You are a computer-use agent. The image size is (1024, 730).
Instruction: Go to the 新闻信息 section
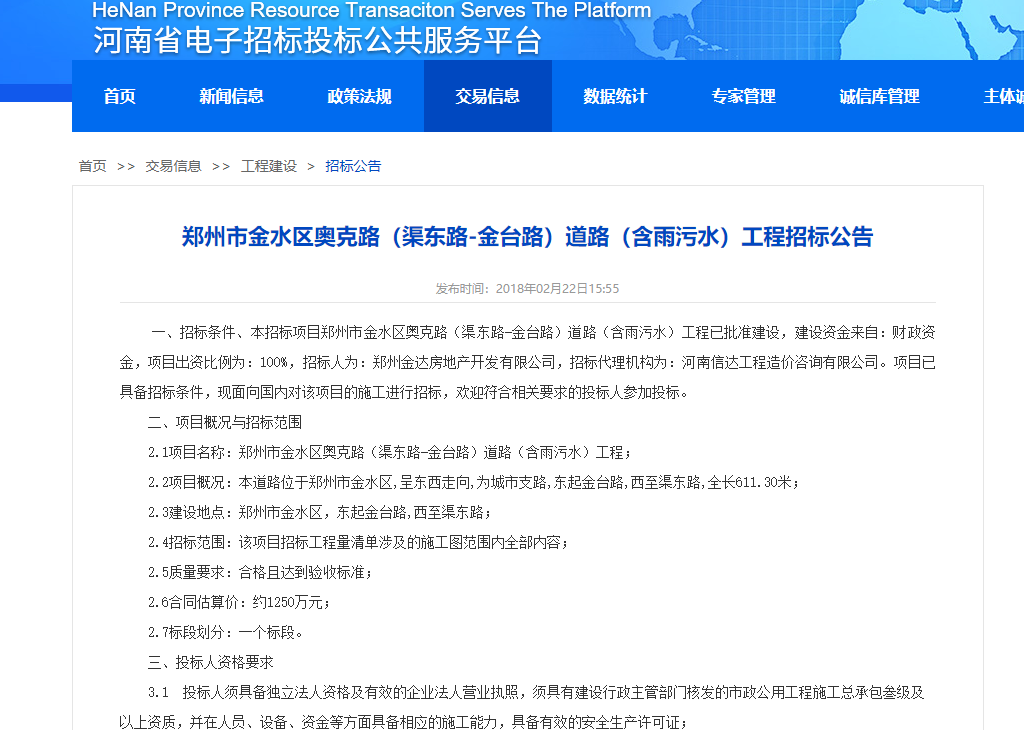click(231, 96)
